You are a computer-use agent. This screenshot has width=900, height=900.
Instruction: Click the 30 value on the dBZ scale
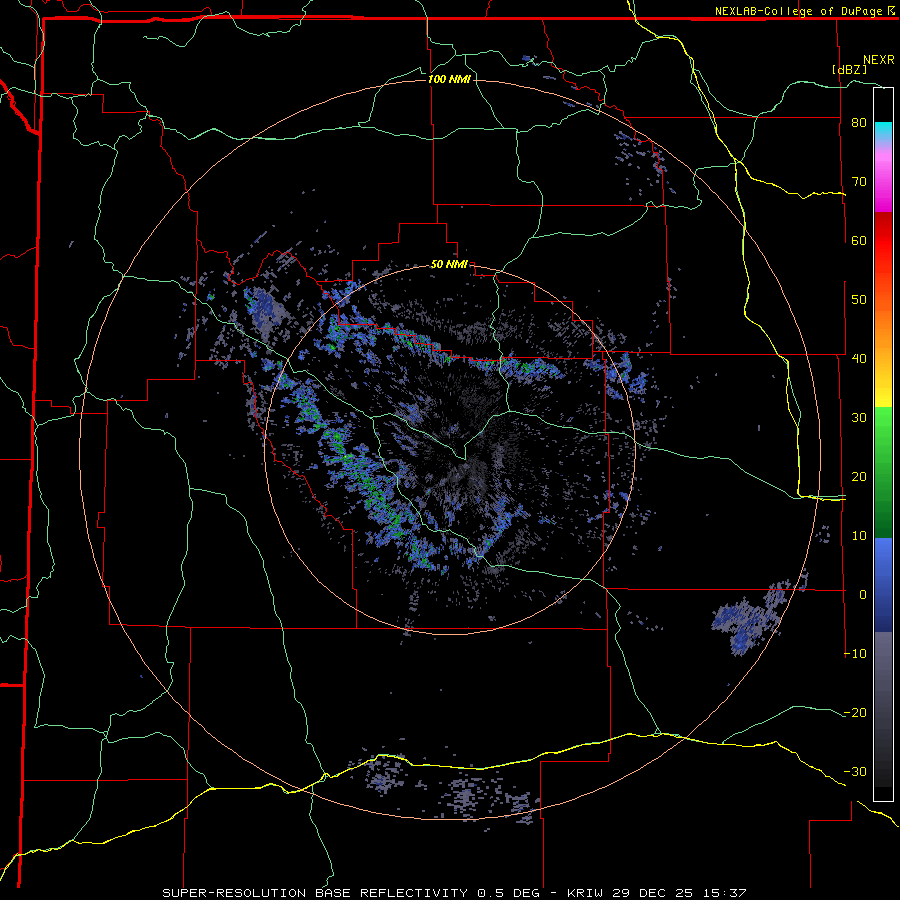coord(859,418)
